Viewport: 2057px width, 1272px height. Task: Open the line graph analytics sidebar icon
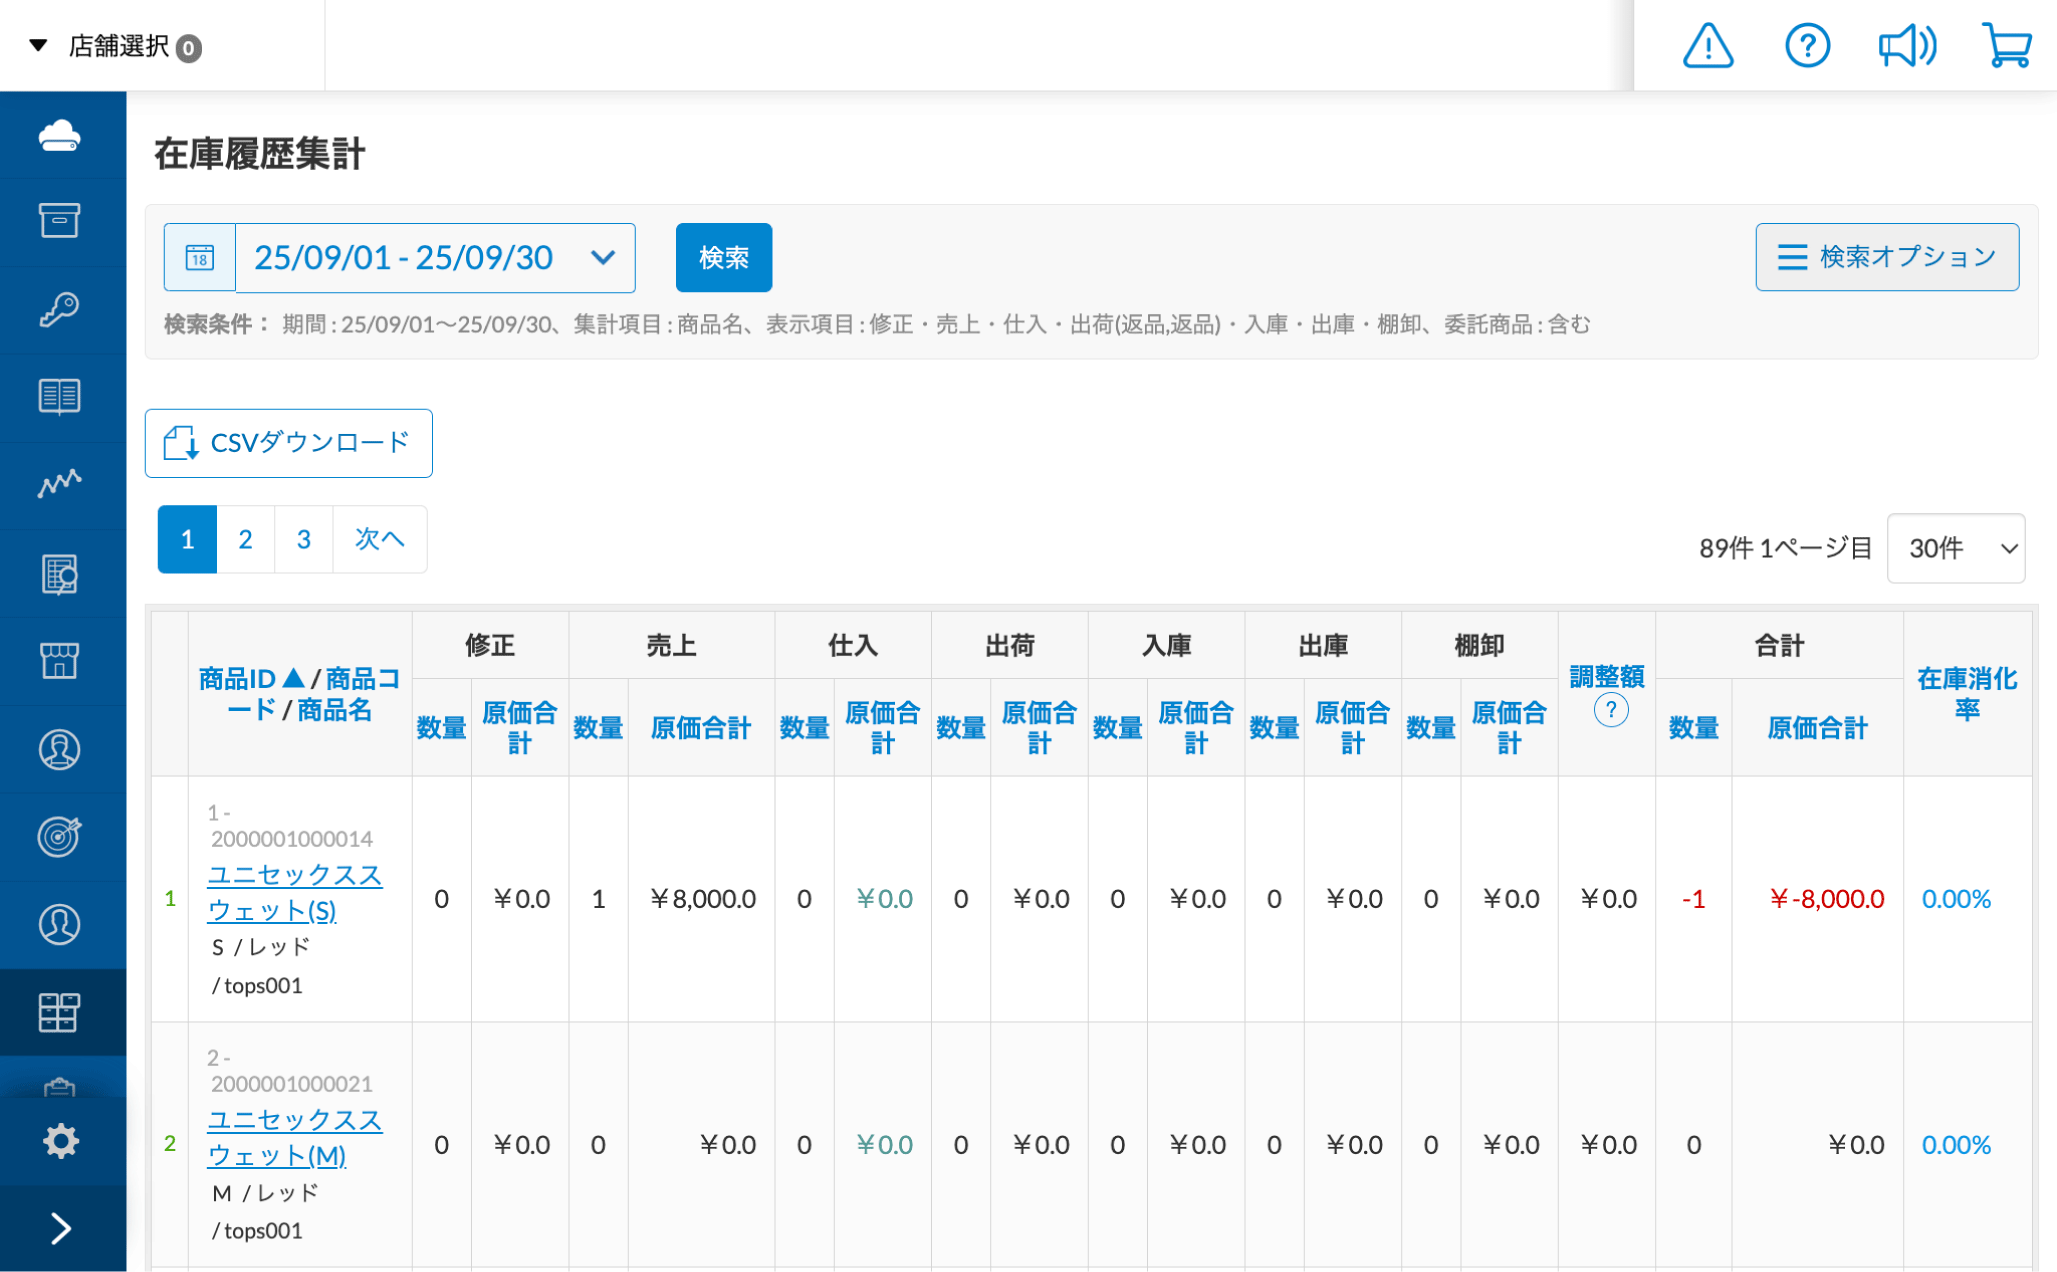(60, 484)
